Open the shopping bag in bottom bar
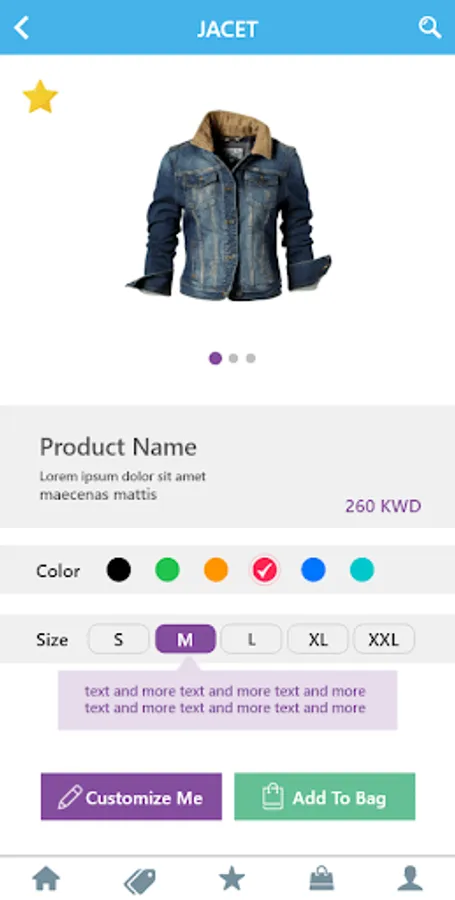This screenshot has width=455, height=900. 322,878
